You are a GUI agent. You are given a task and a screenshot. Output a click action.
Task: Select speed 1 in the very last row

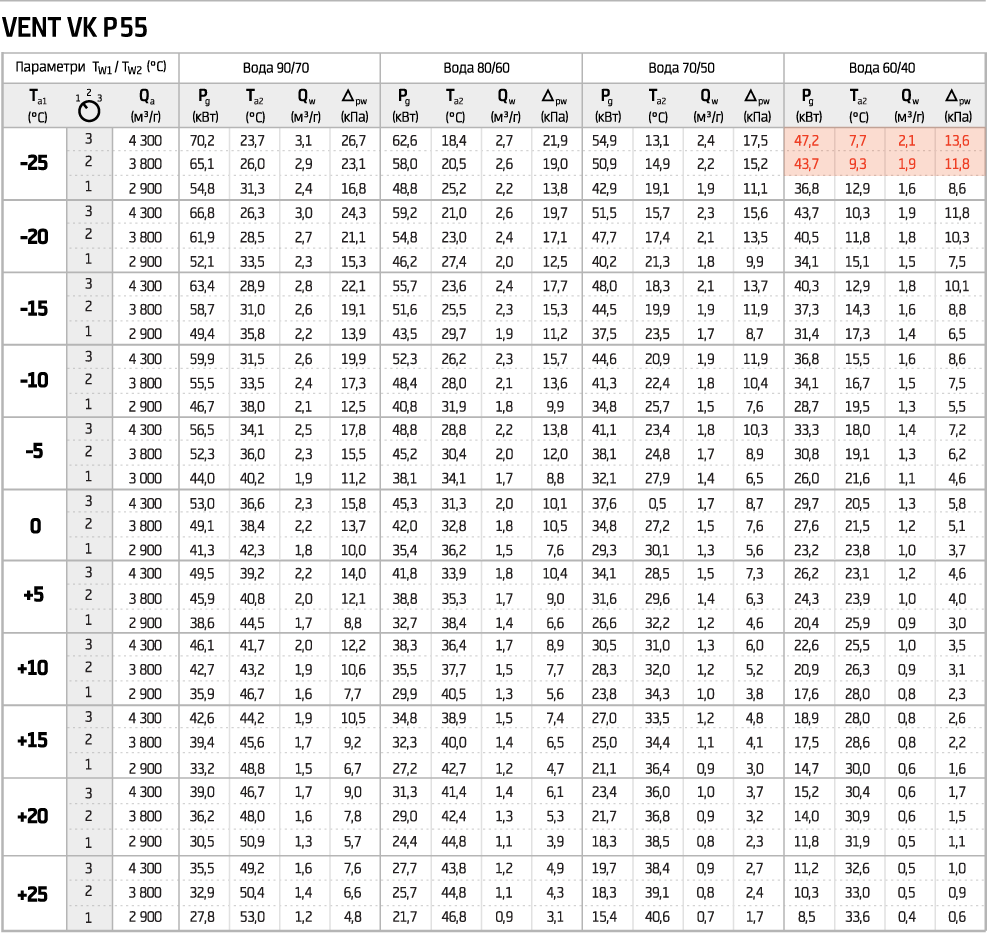pos(88,917)
